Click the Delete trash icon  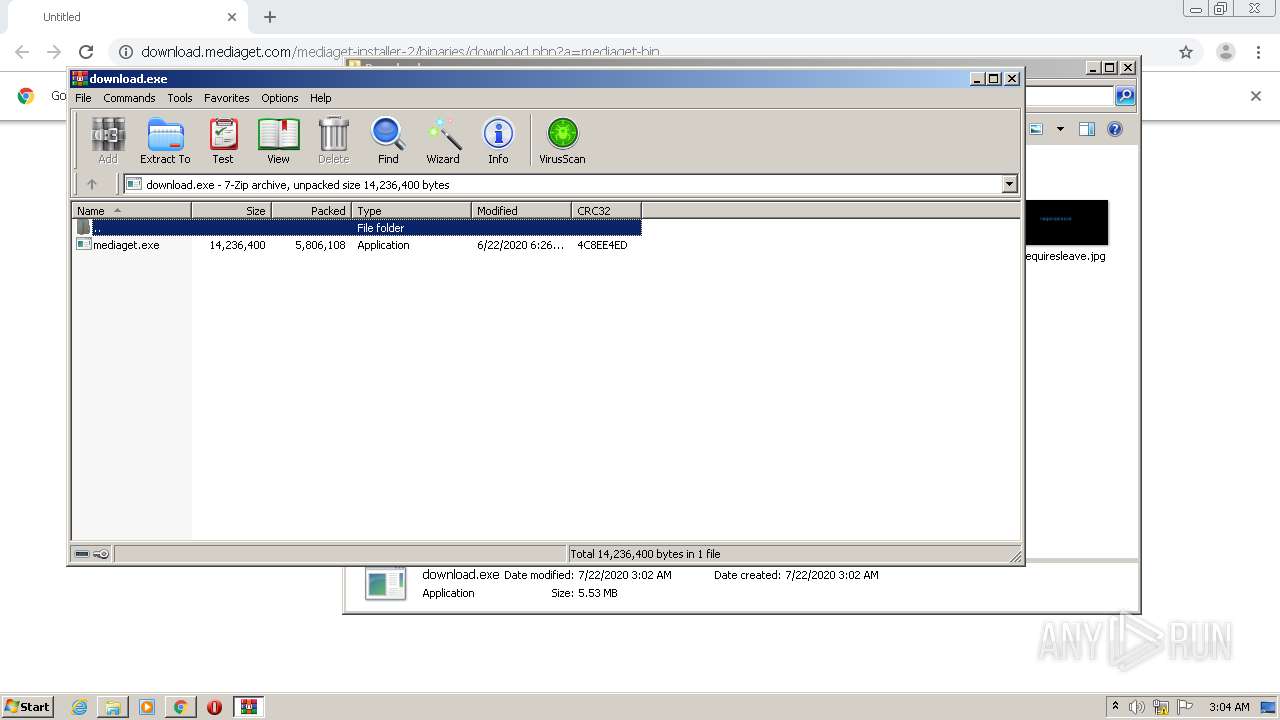pos(333,140)
